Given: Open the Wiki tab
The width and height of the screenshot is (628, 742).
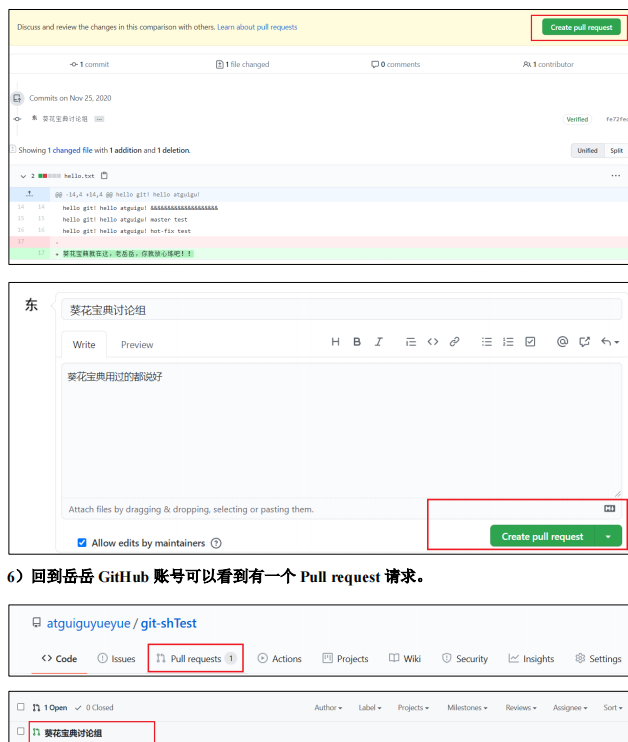Looking at the screenshot, I should [405, 659].
